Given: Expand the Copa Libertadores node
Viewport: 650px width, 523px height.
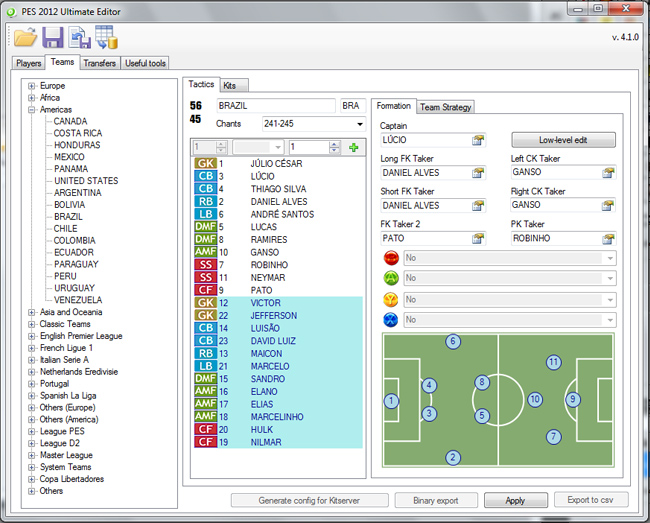Looking at the screenshot, I should (x=32, y=479).
